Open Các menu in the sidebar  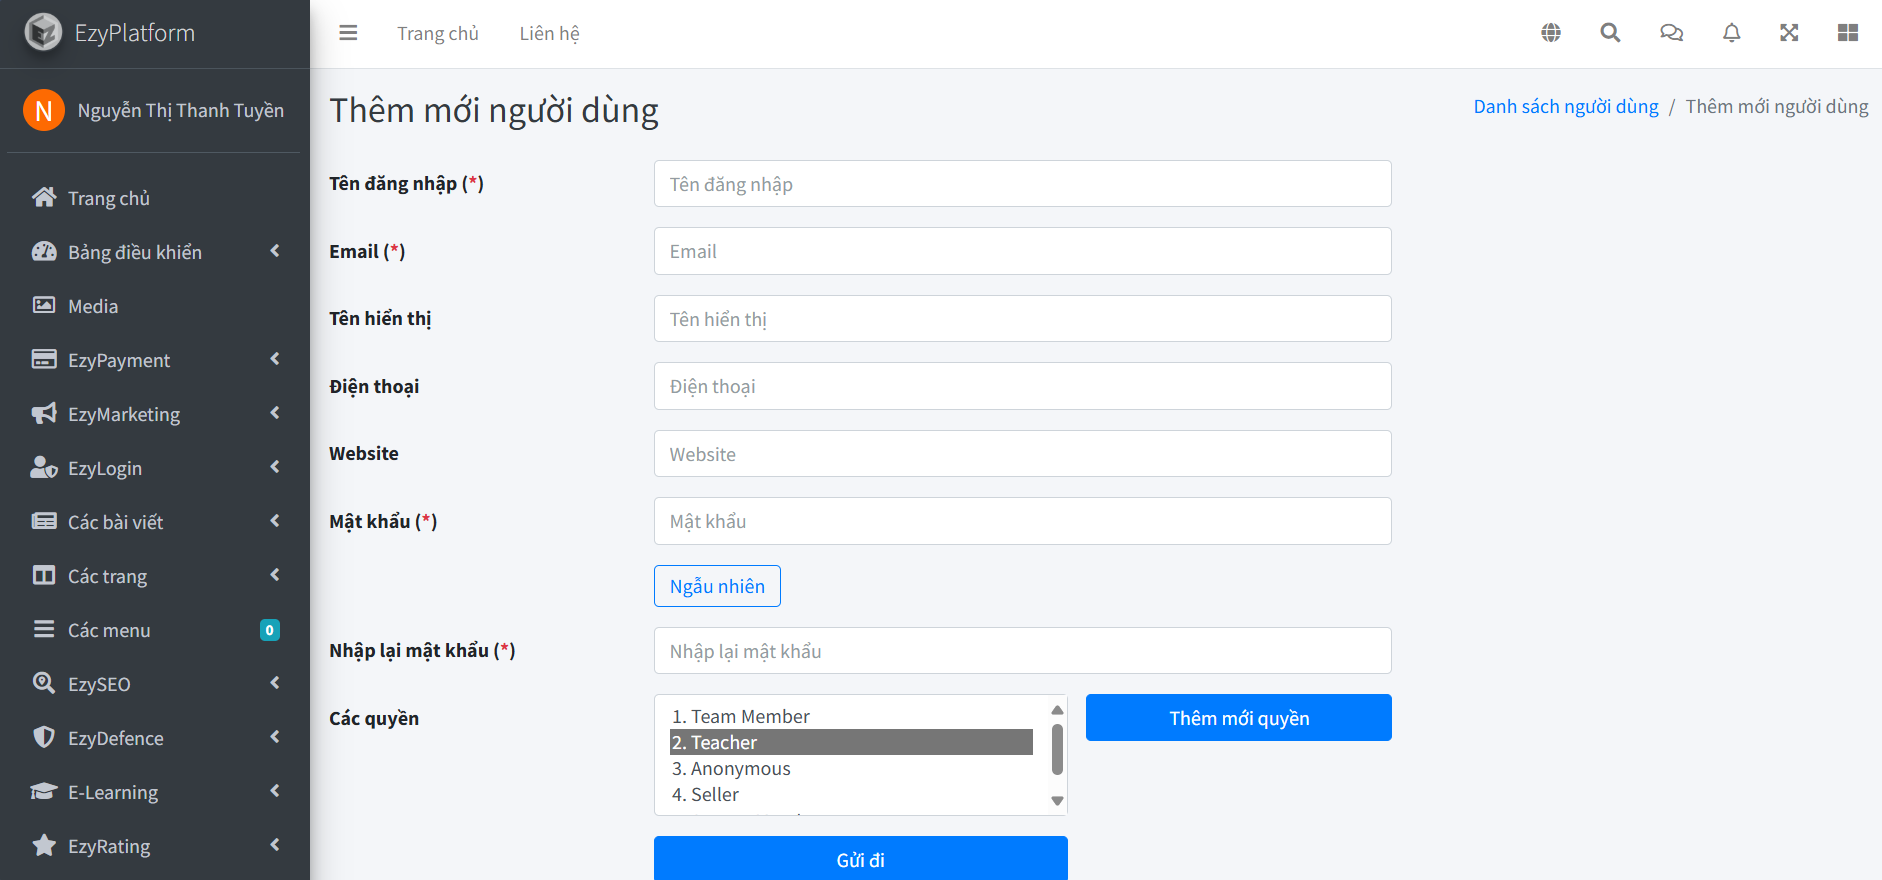point(109,630)
